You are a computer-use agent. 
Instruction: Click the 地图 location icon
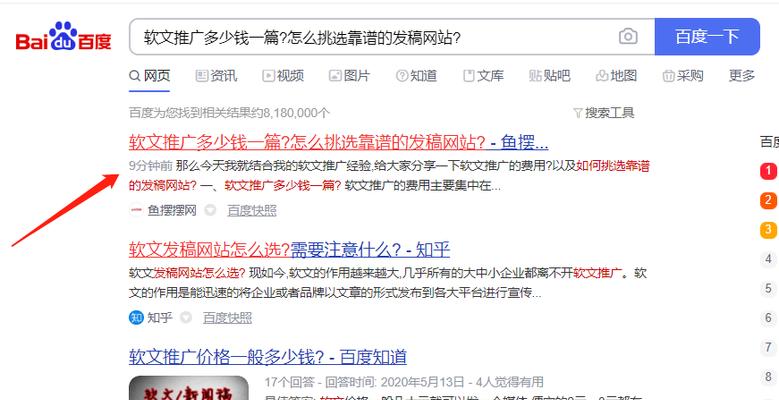602,76
